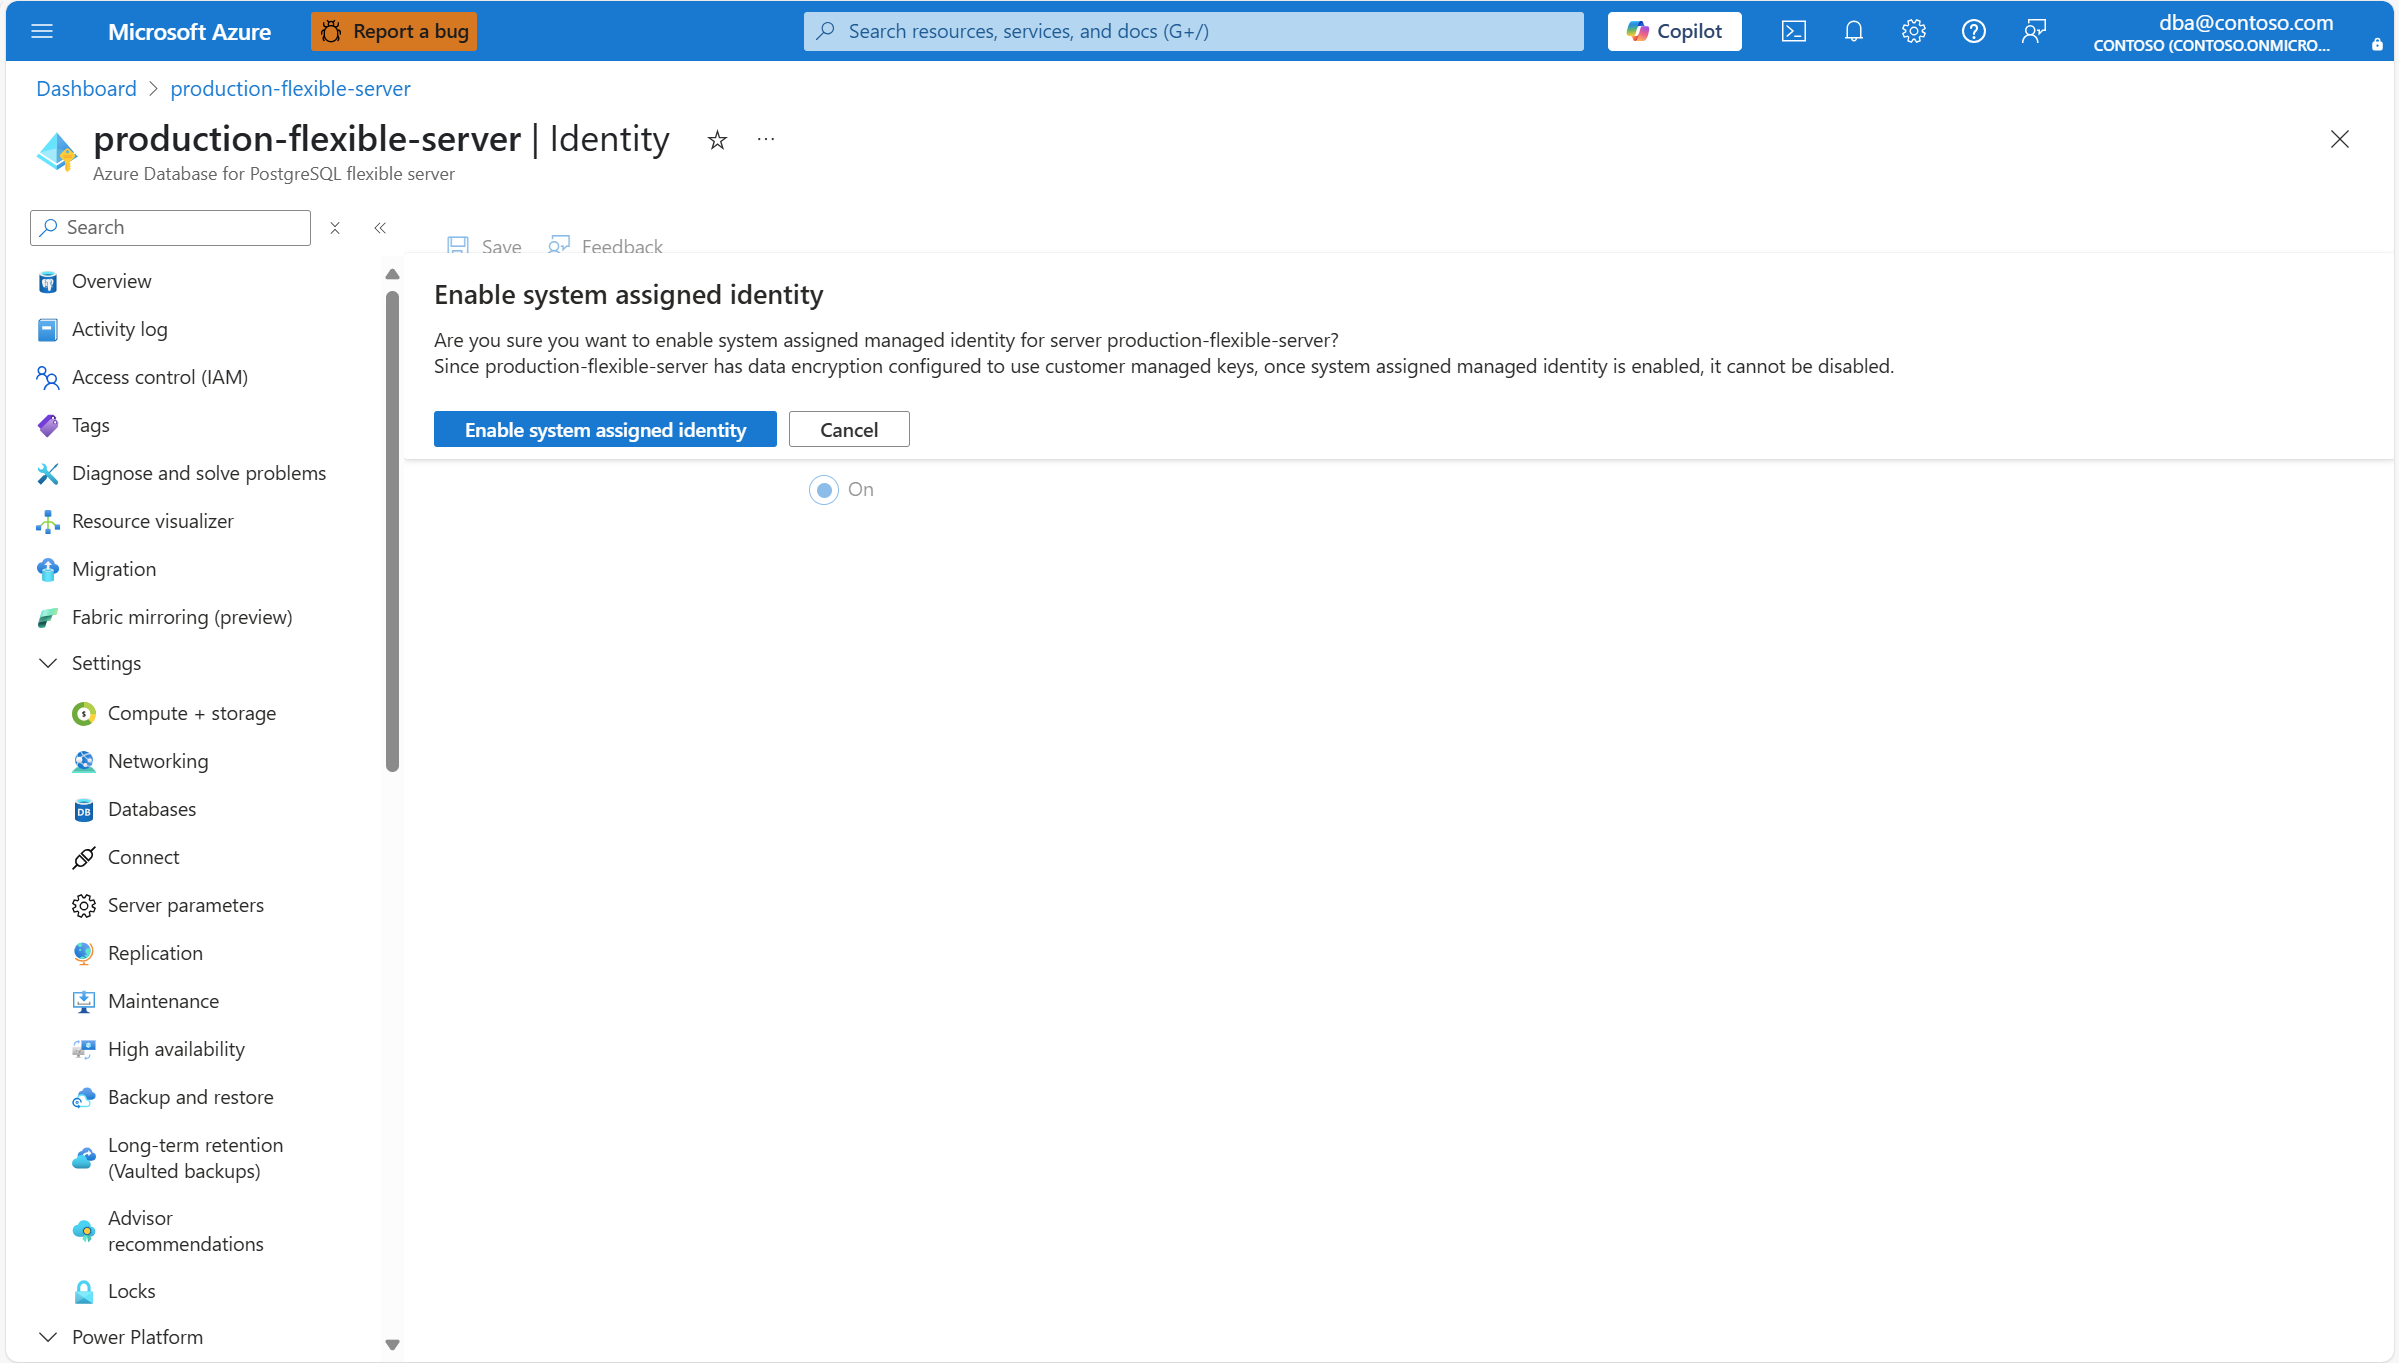Viewport: 2399px width, 1363px height.
Task: Click the sidebar scroll down arrow
Action: click(x=392, y=1345)
